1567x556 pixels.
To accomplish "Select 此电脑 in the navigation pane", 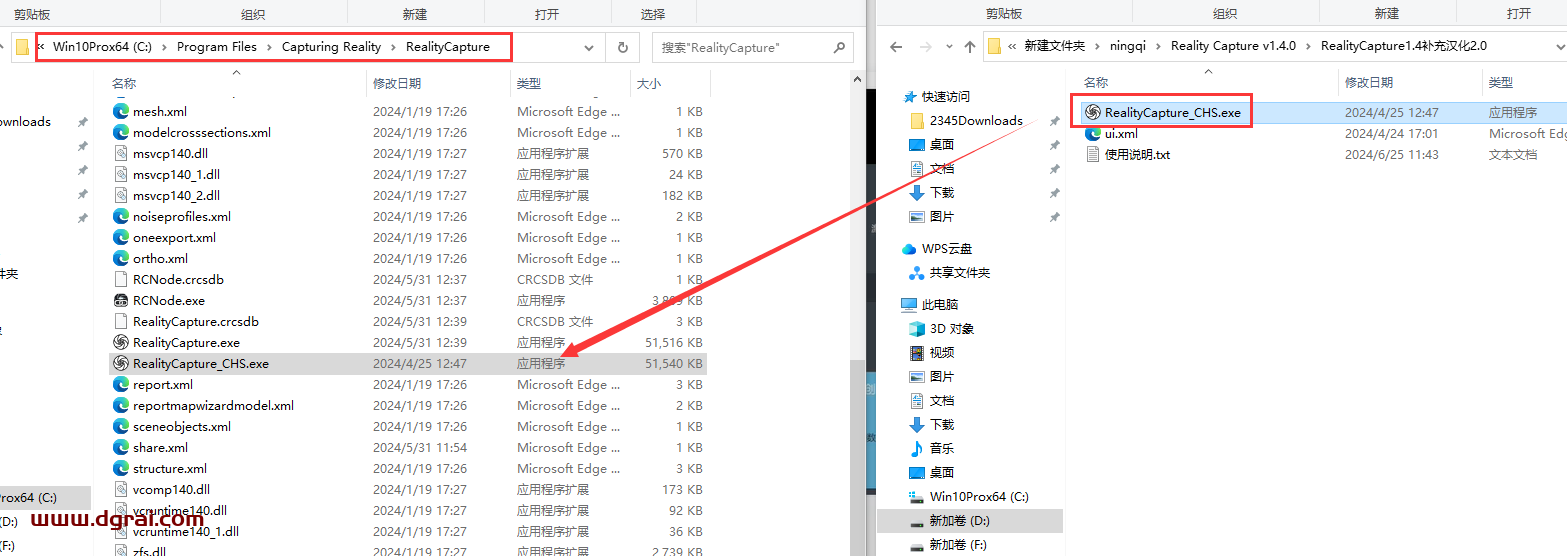I will coord(929,305).
